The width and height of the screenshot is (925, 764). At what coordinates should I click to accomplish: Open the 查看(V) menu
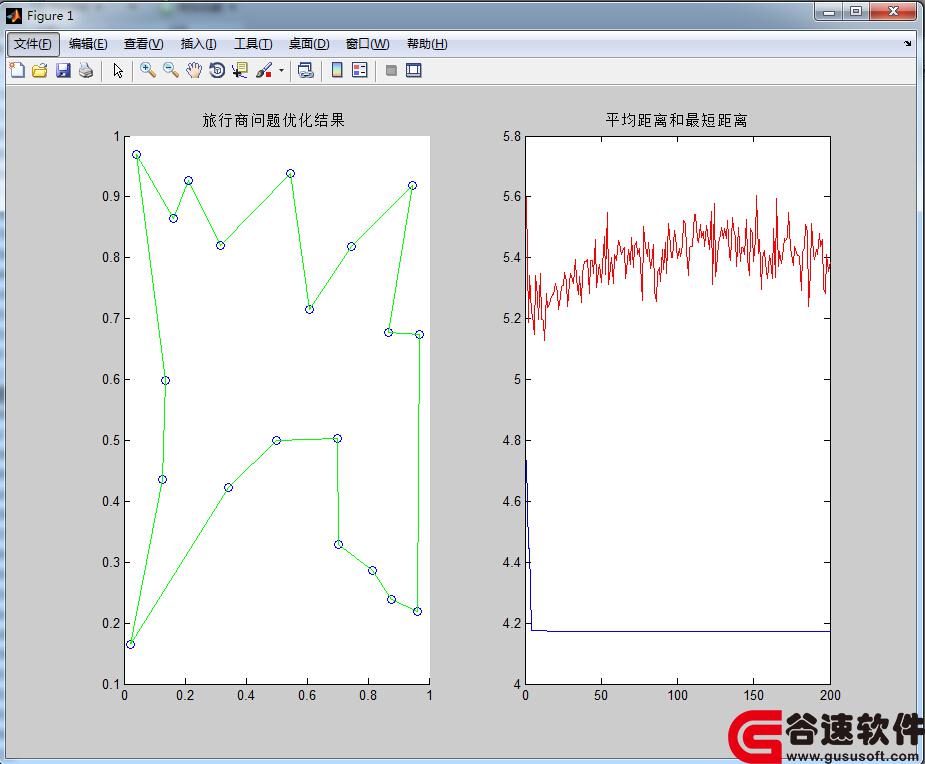143,44
